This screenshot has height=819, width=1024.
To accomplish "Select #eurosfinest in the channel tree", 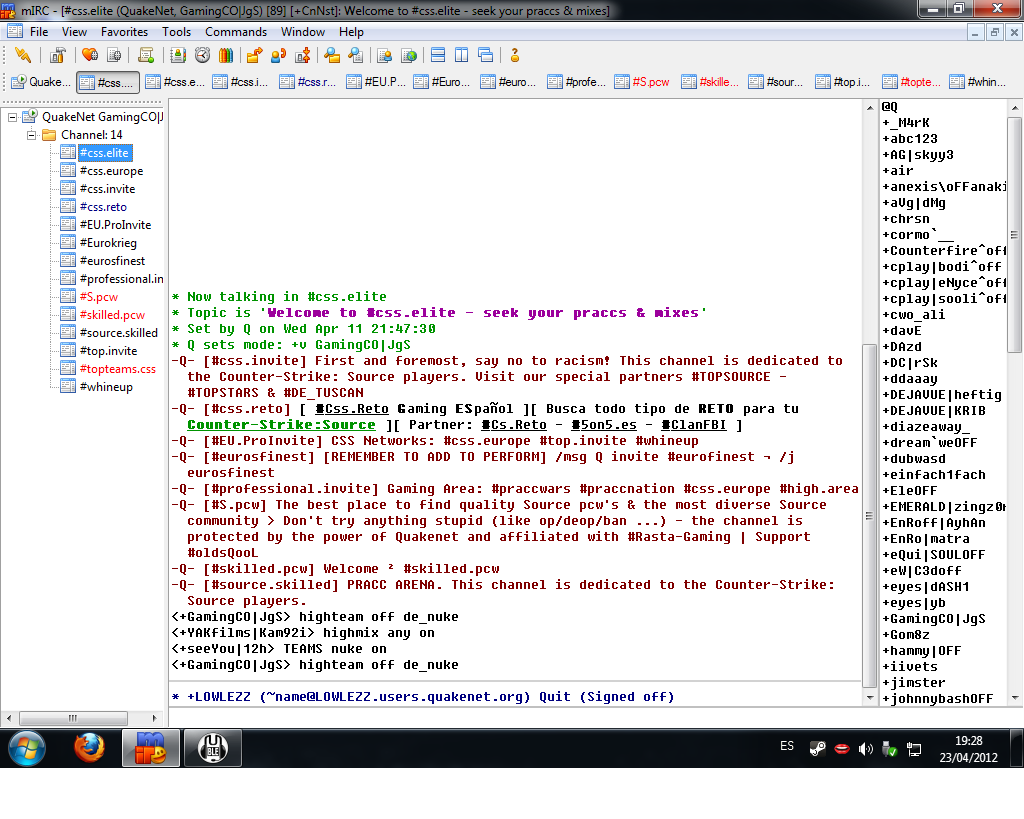I will 112,261.
